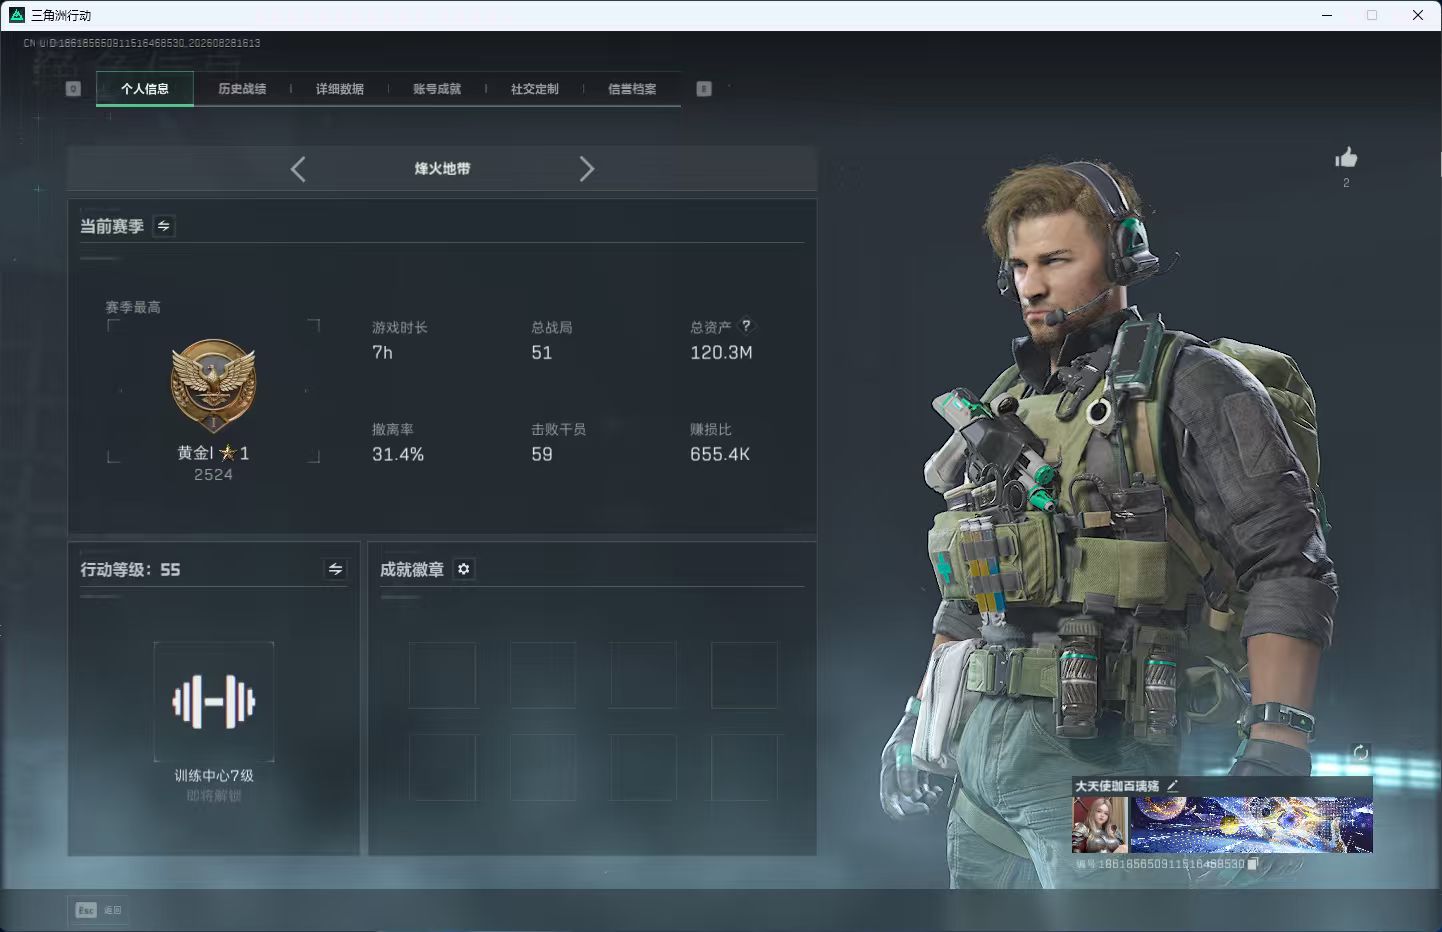Screen dimensions: 1442x932
Task: Click the refresh icon above the name card
Action: 1361,753
